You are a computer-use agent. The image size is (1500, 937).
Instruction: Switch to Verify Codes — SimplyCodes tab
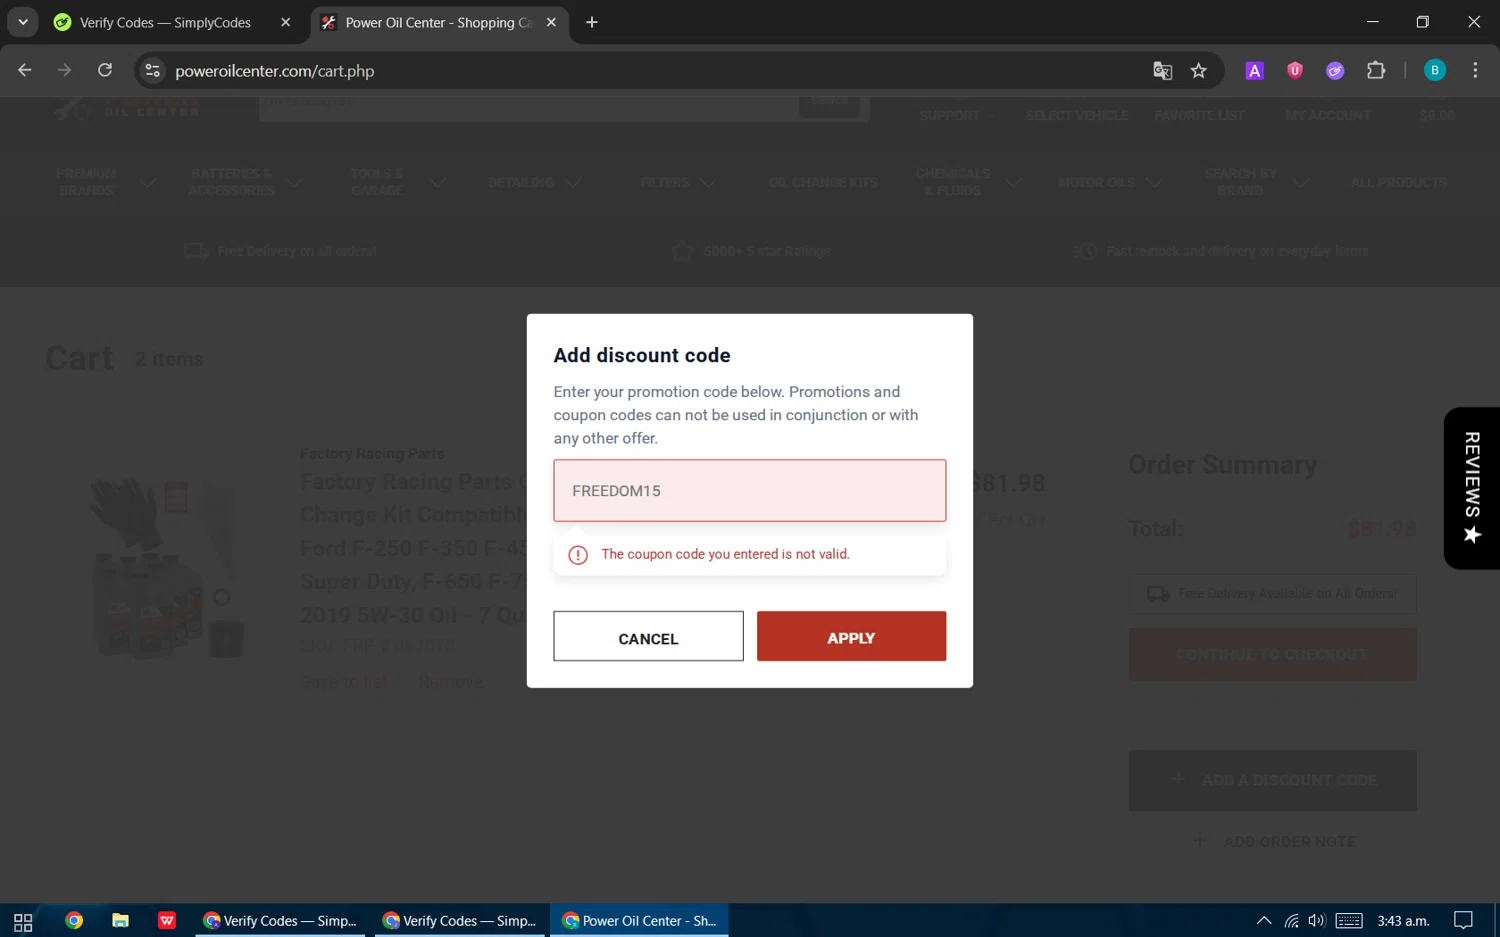[x=165, y=22]
